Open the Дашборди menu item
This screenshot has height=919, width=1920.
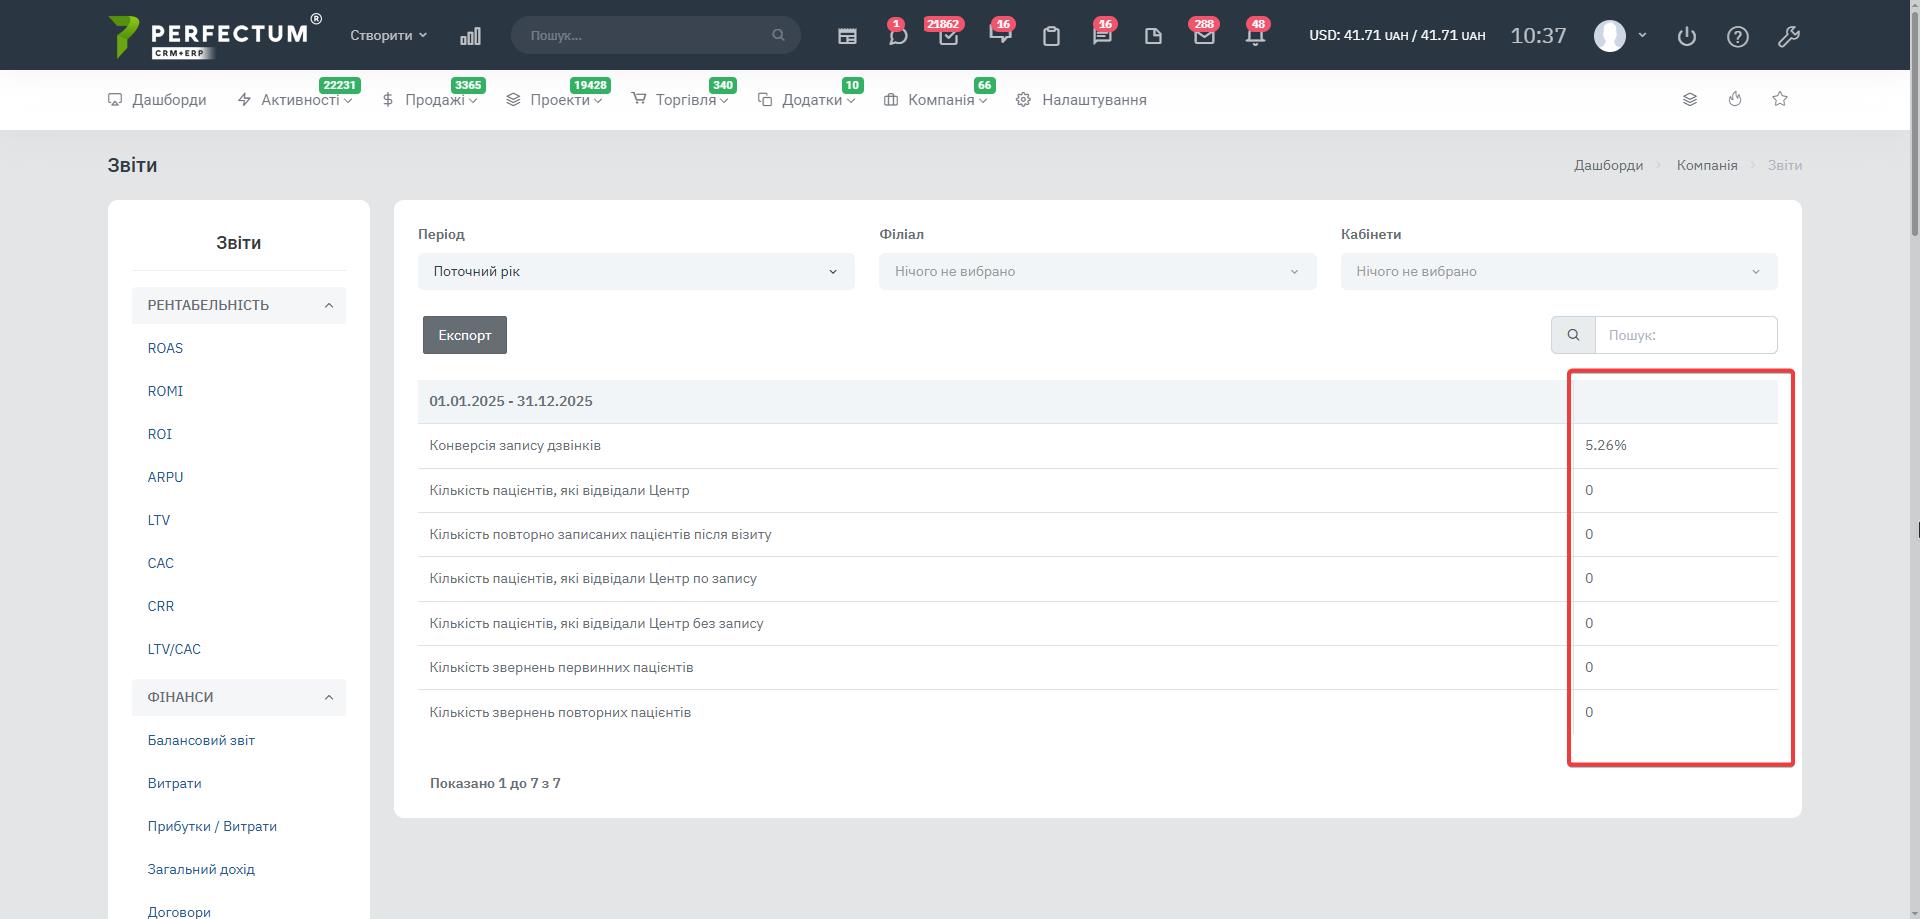(x=157, y=100)
